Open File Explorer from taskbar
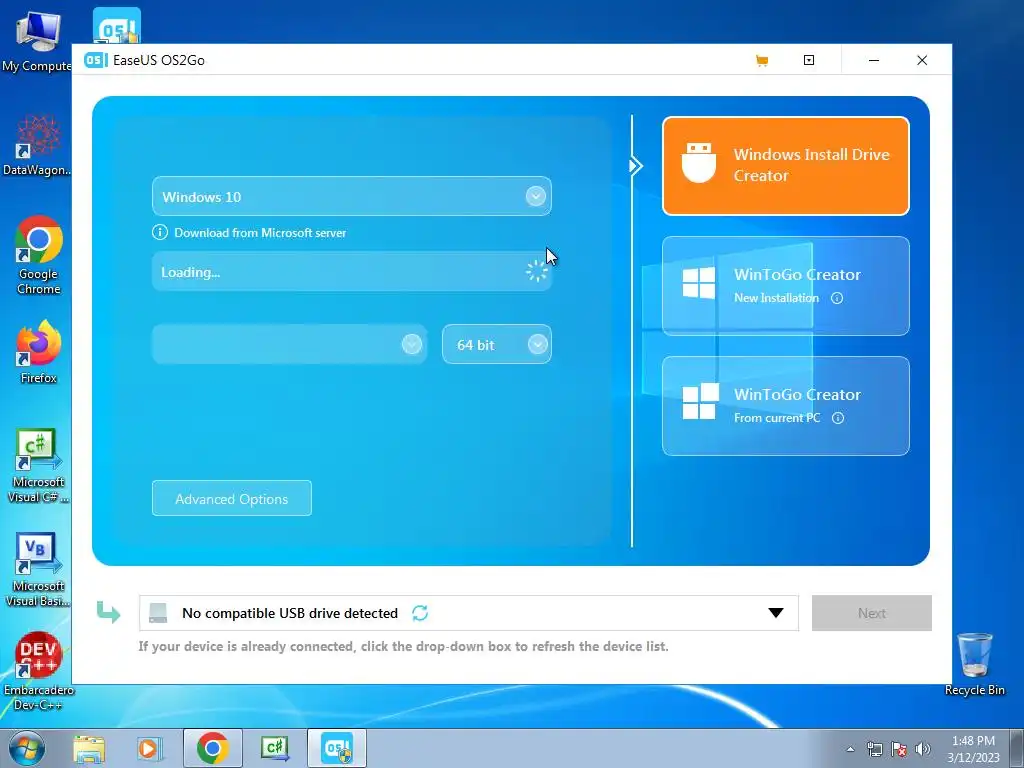1024x768 pixels. click(x=89, y=748)
